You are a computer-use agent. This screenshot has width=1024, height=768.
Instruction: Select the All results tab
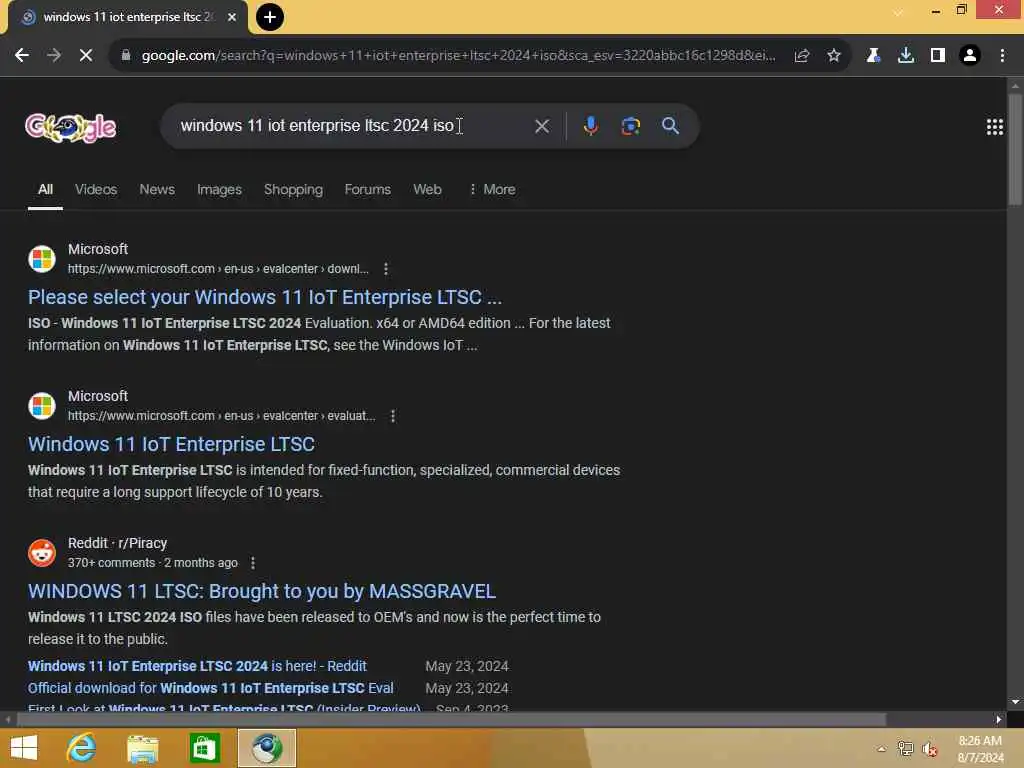45,189
